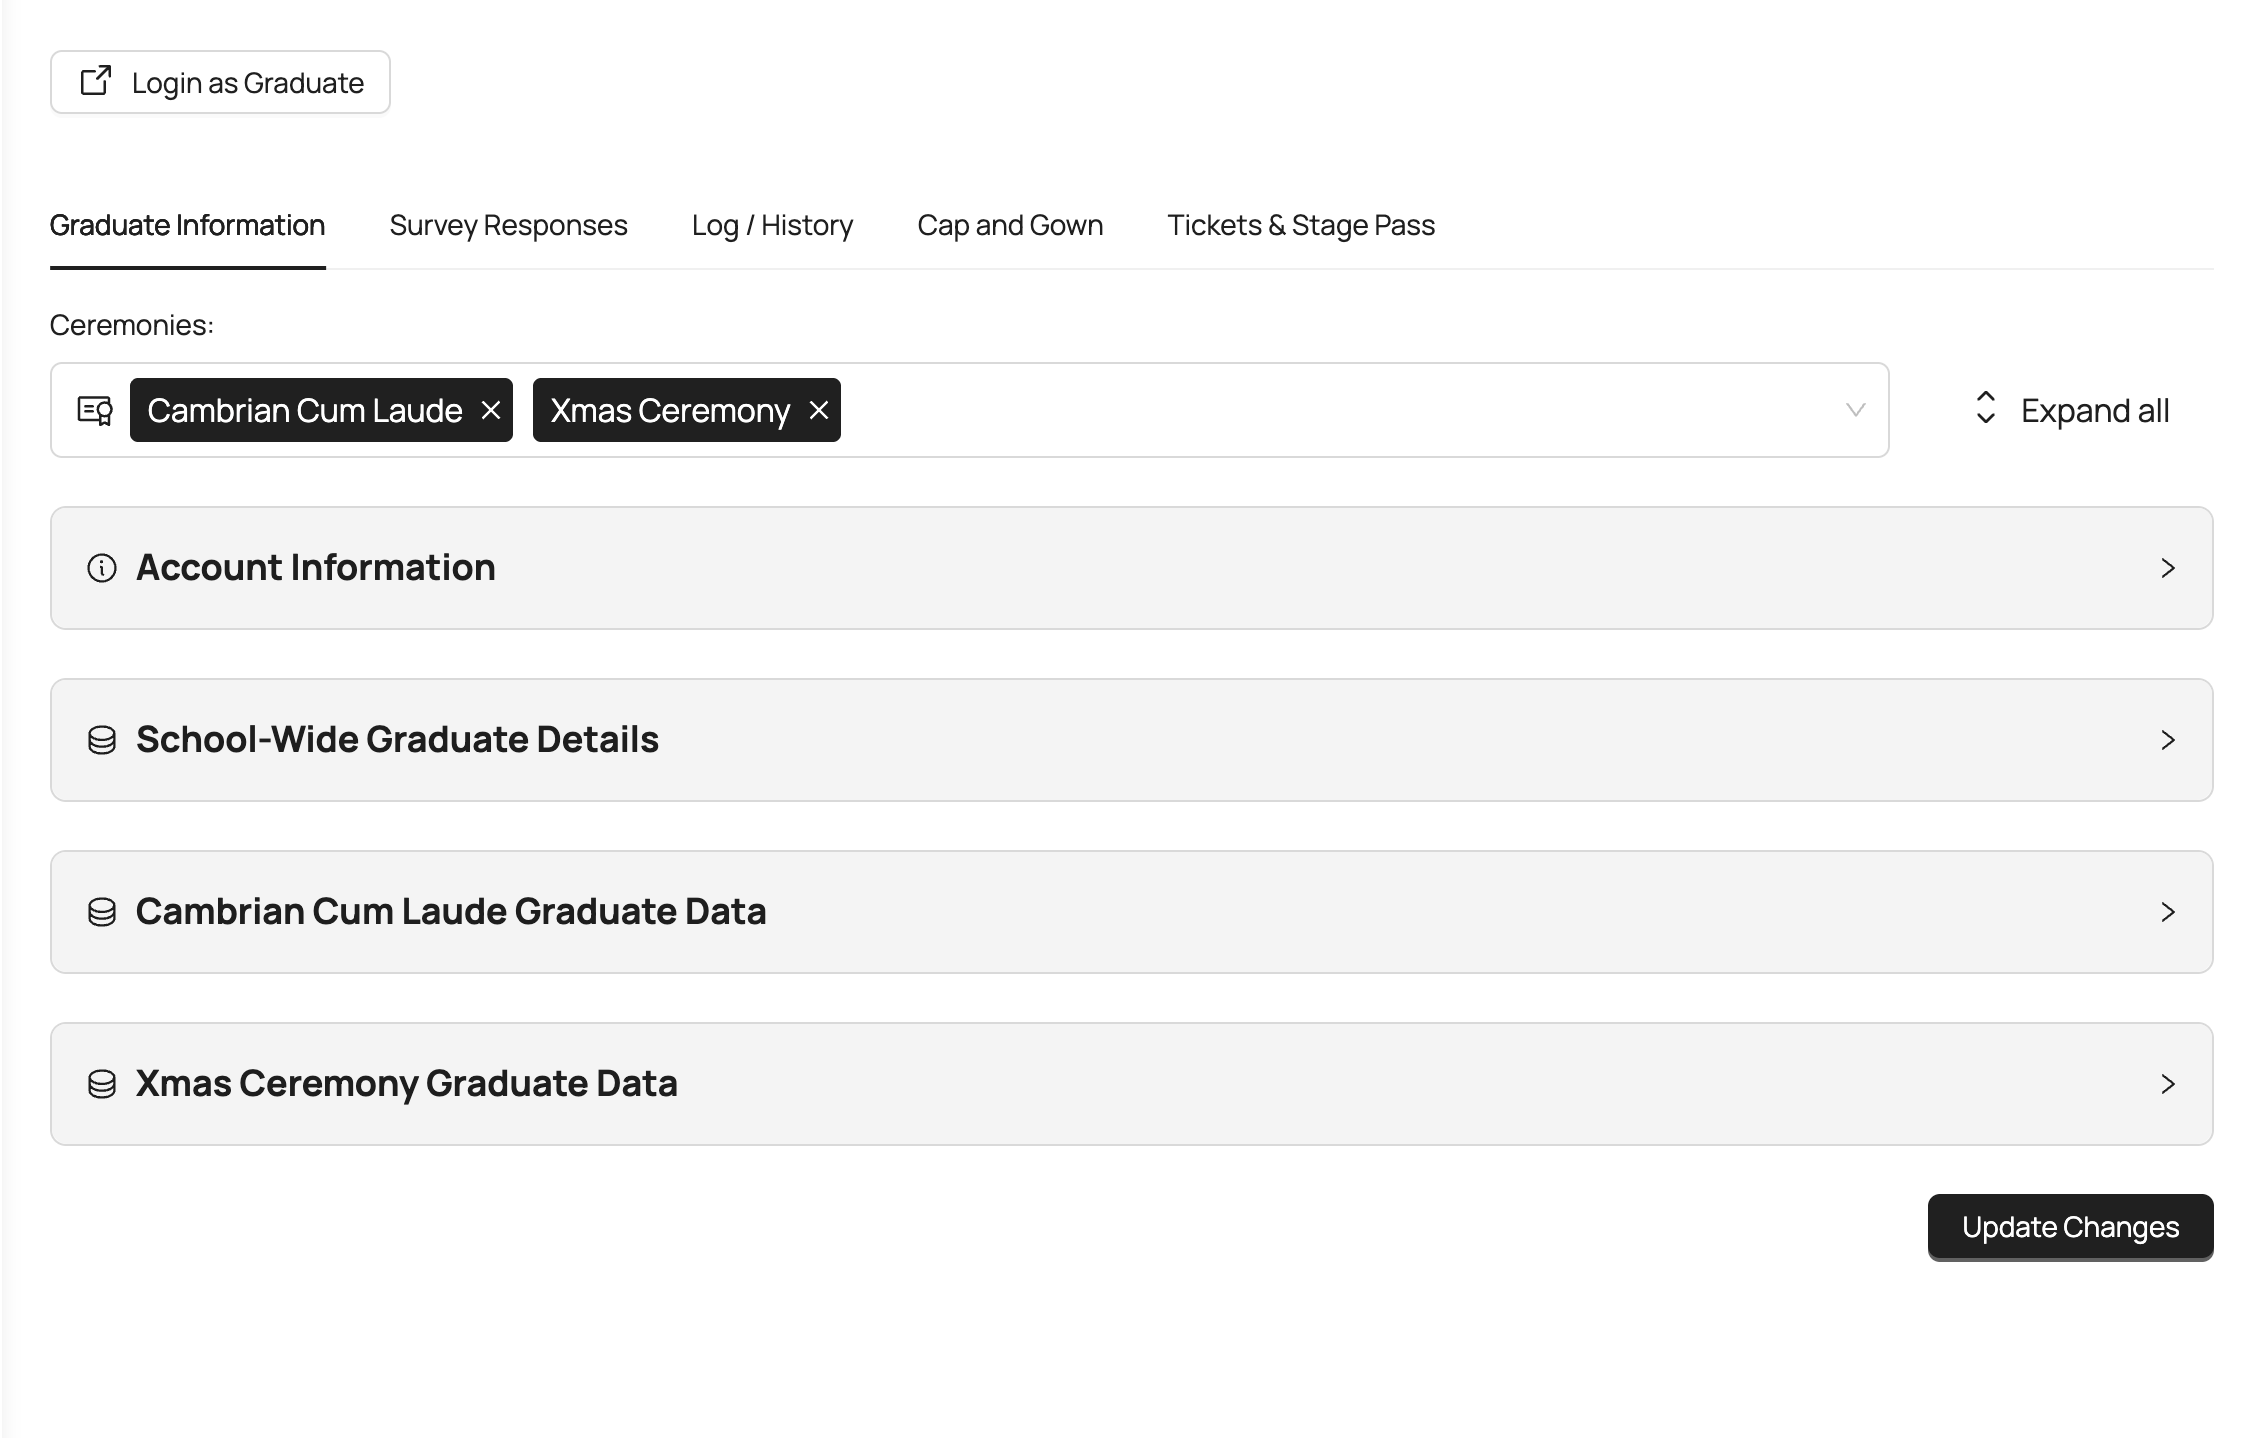Remove the Xmas Ceremony tag
Screen dimensions: 2246x1438
pos(818,410)
